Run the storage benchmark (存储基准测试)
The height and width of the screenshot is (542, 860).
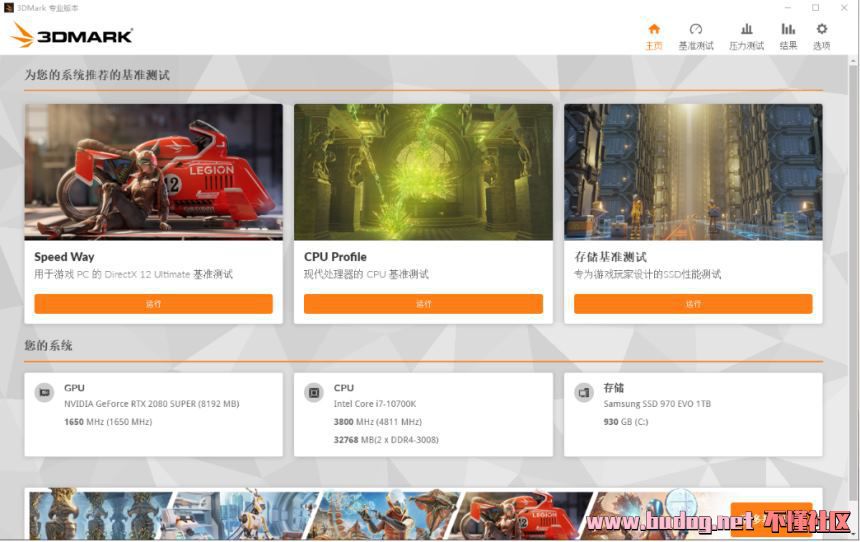coord(693,303)
